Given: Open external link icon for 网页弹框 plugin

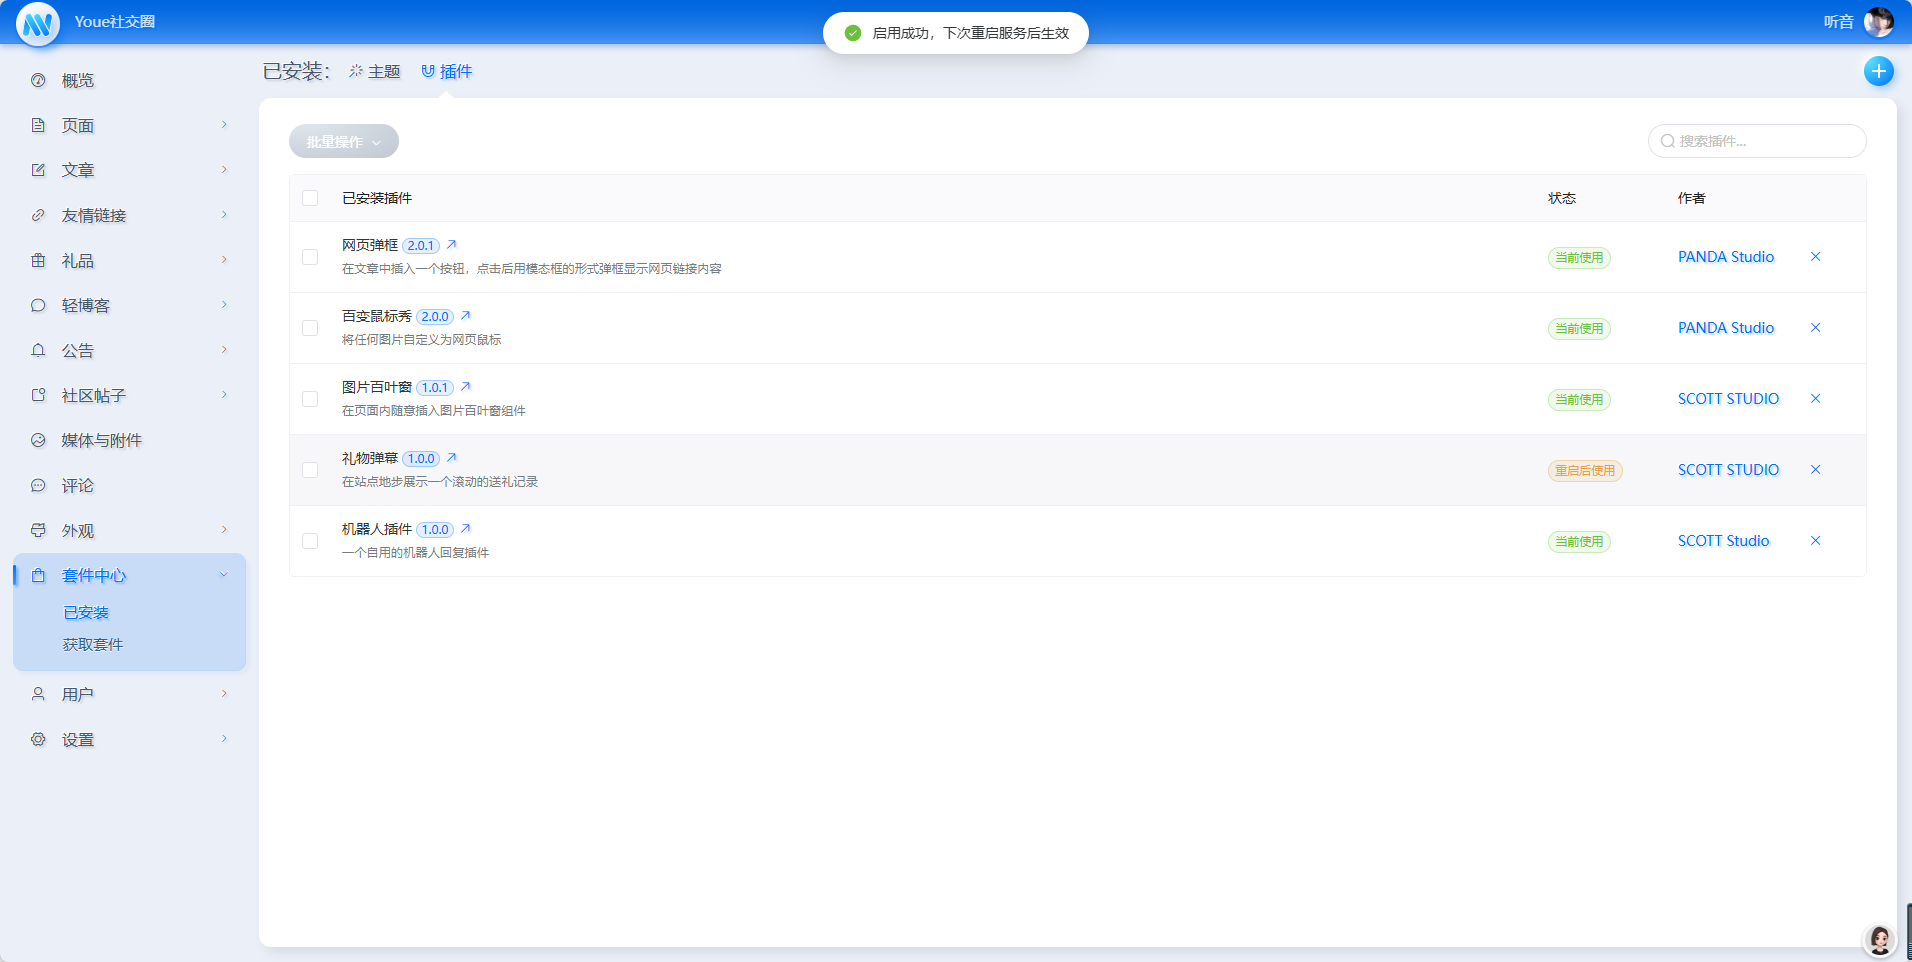Looking at the screenshot, I should [x=452, y=245].
